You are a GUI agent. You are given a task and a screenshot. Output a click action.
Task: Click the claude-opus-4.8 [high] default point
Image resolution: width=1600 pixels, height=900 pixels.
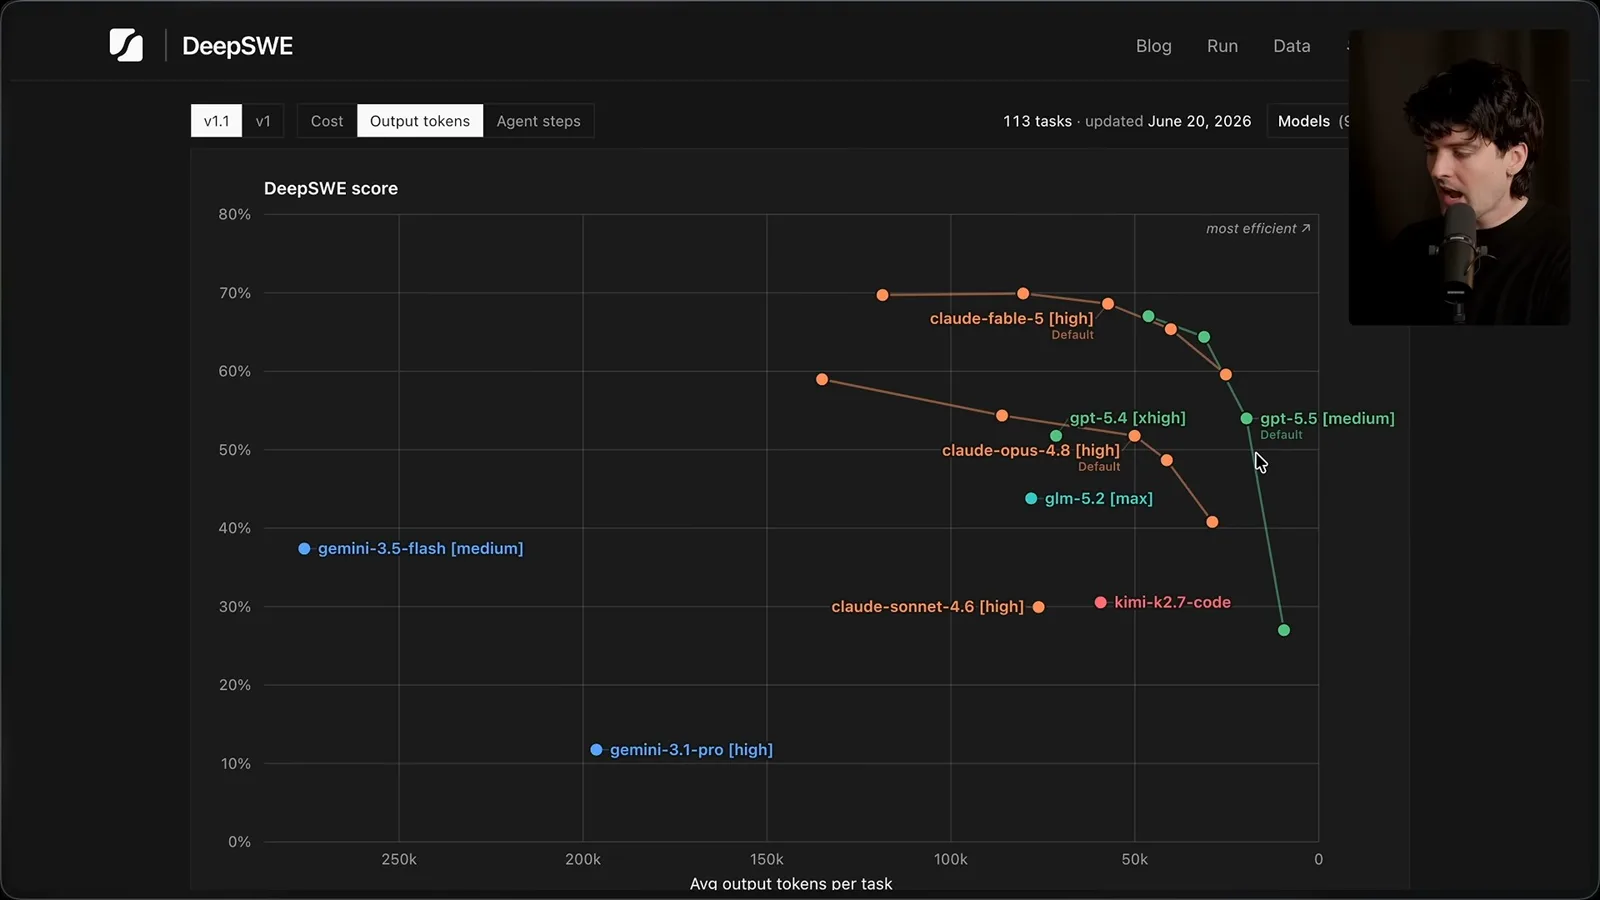(1134, 436)
